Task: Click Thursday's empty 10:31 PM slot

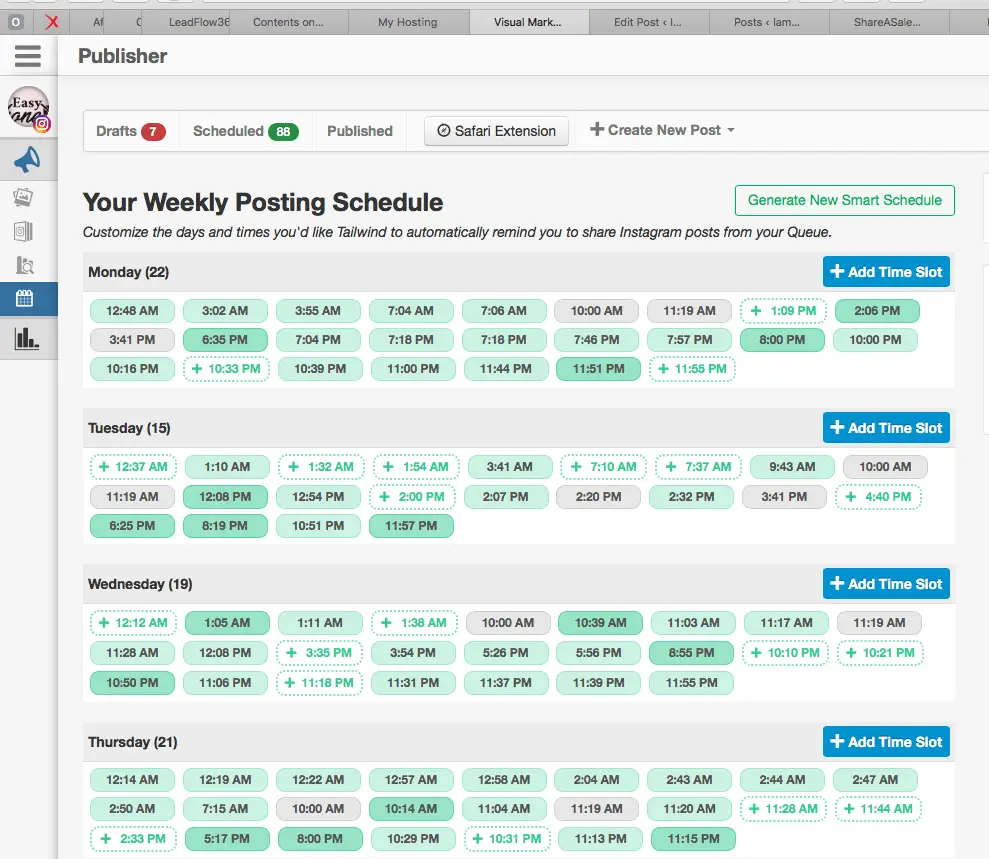Action: pos(507,839)
